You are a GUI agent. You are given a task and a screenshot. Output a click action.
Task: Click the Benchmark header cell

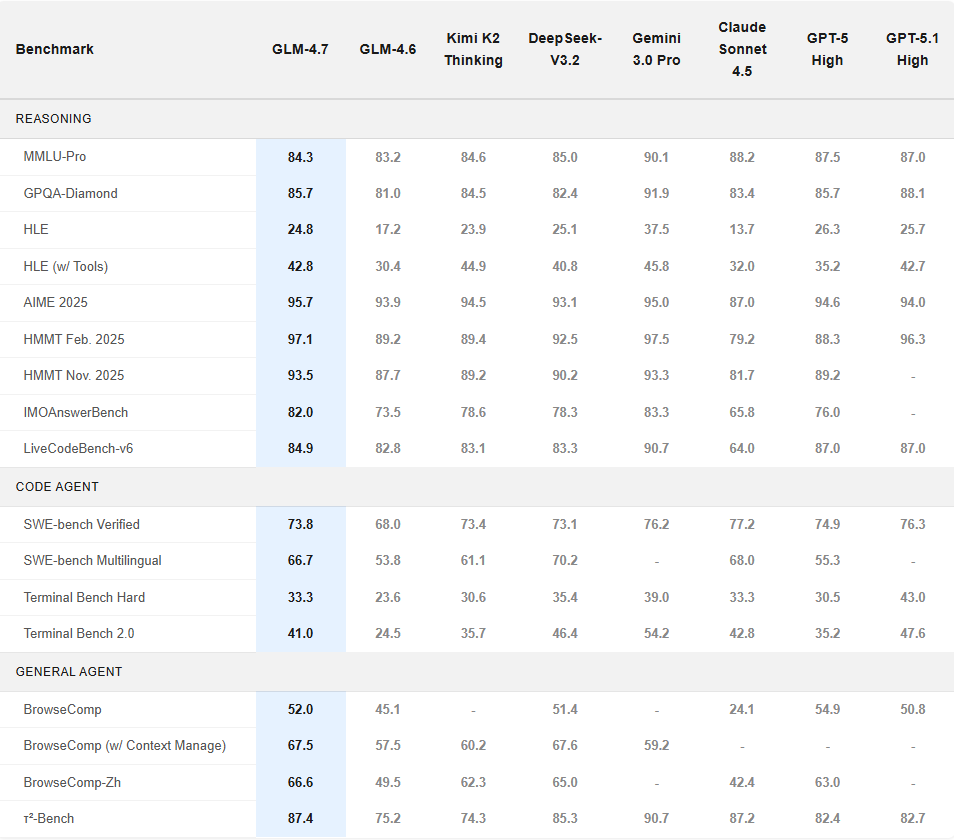click(x=54, y=48)
